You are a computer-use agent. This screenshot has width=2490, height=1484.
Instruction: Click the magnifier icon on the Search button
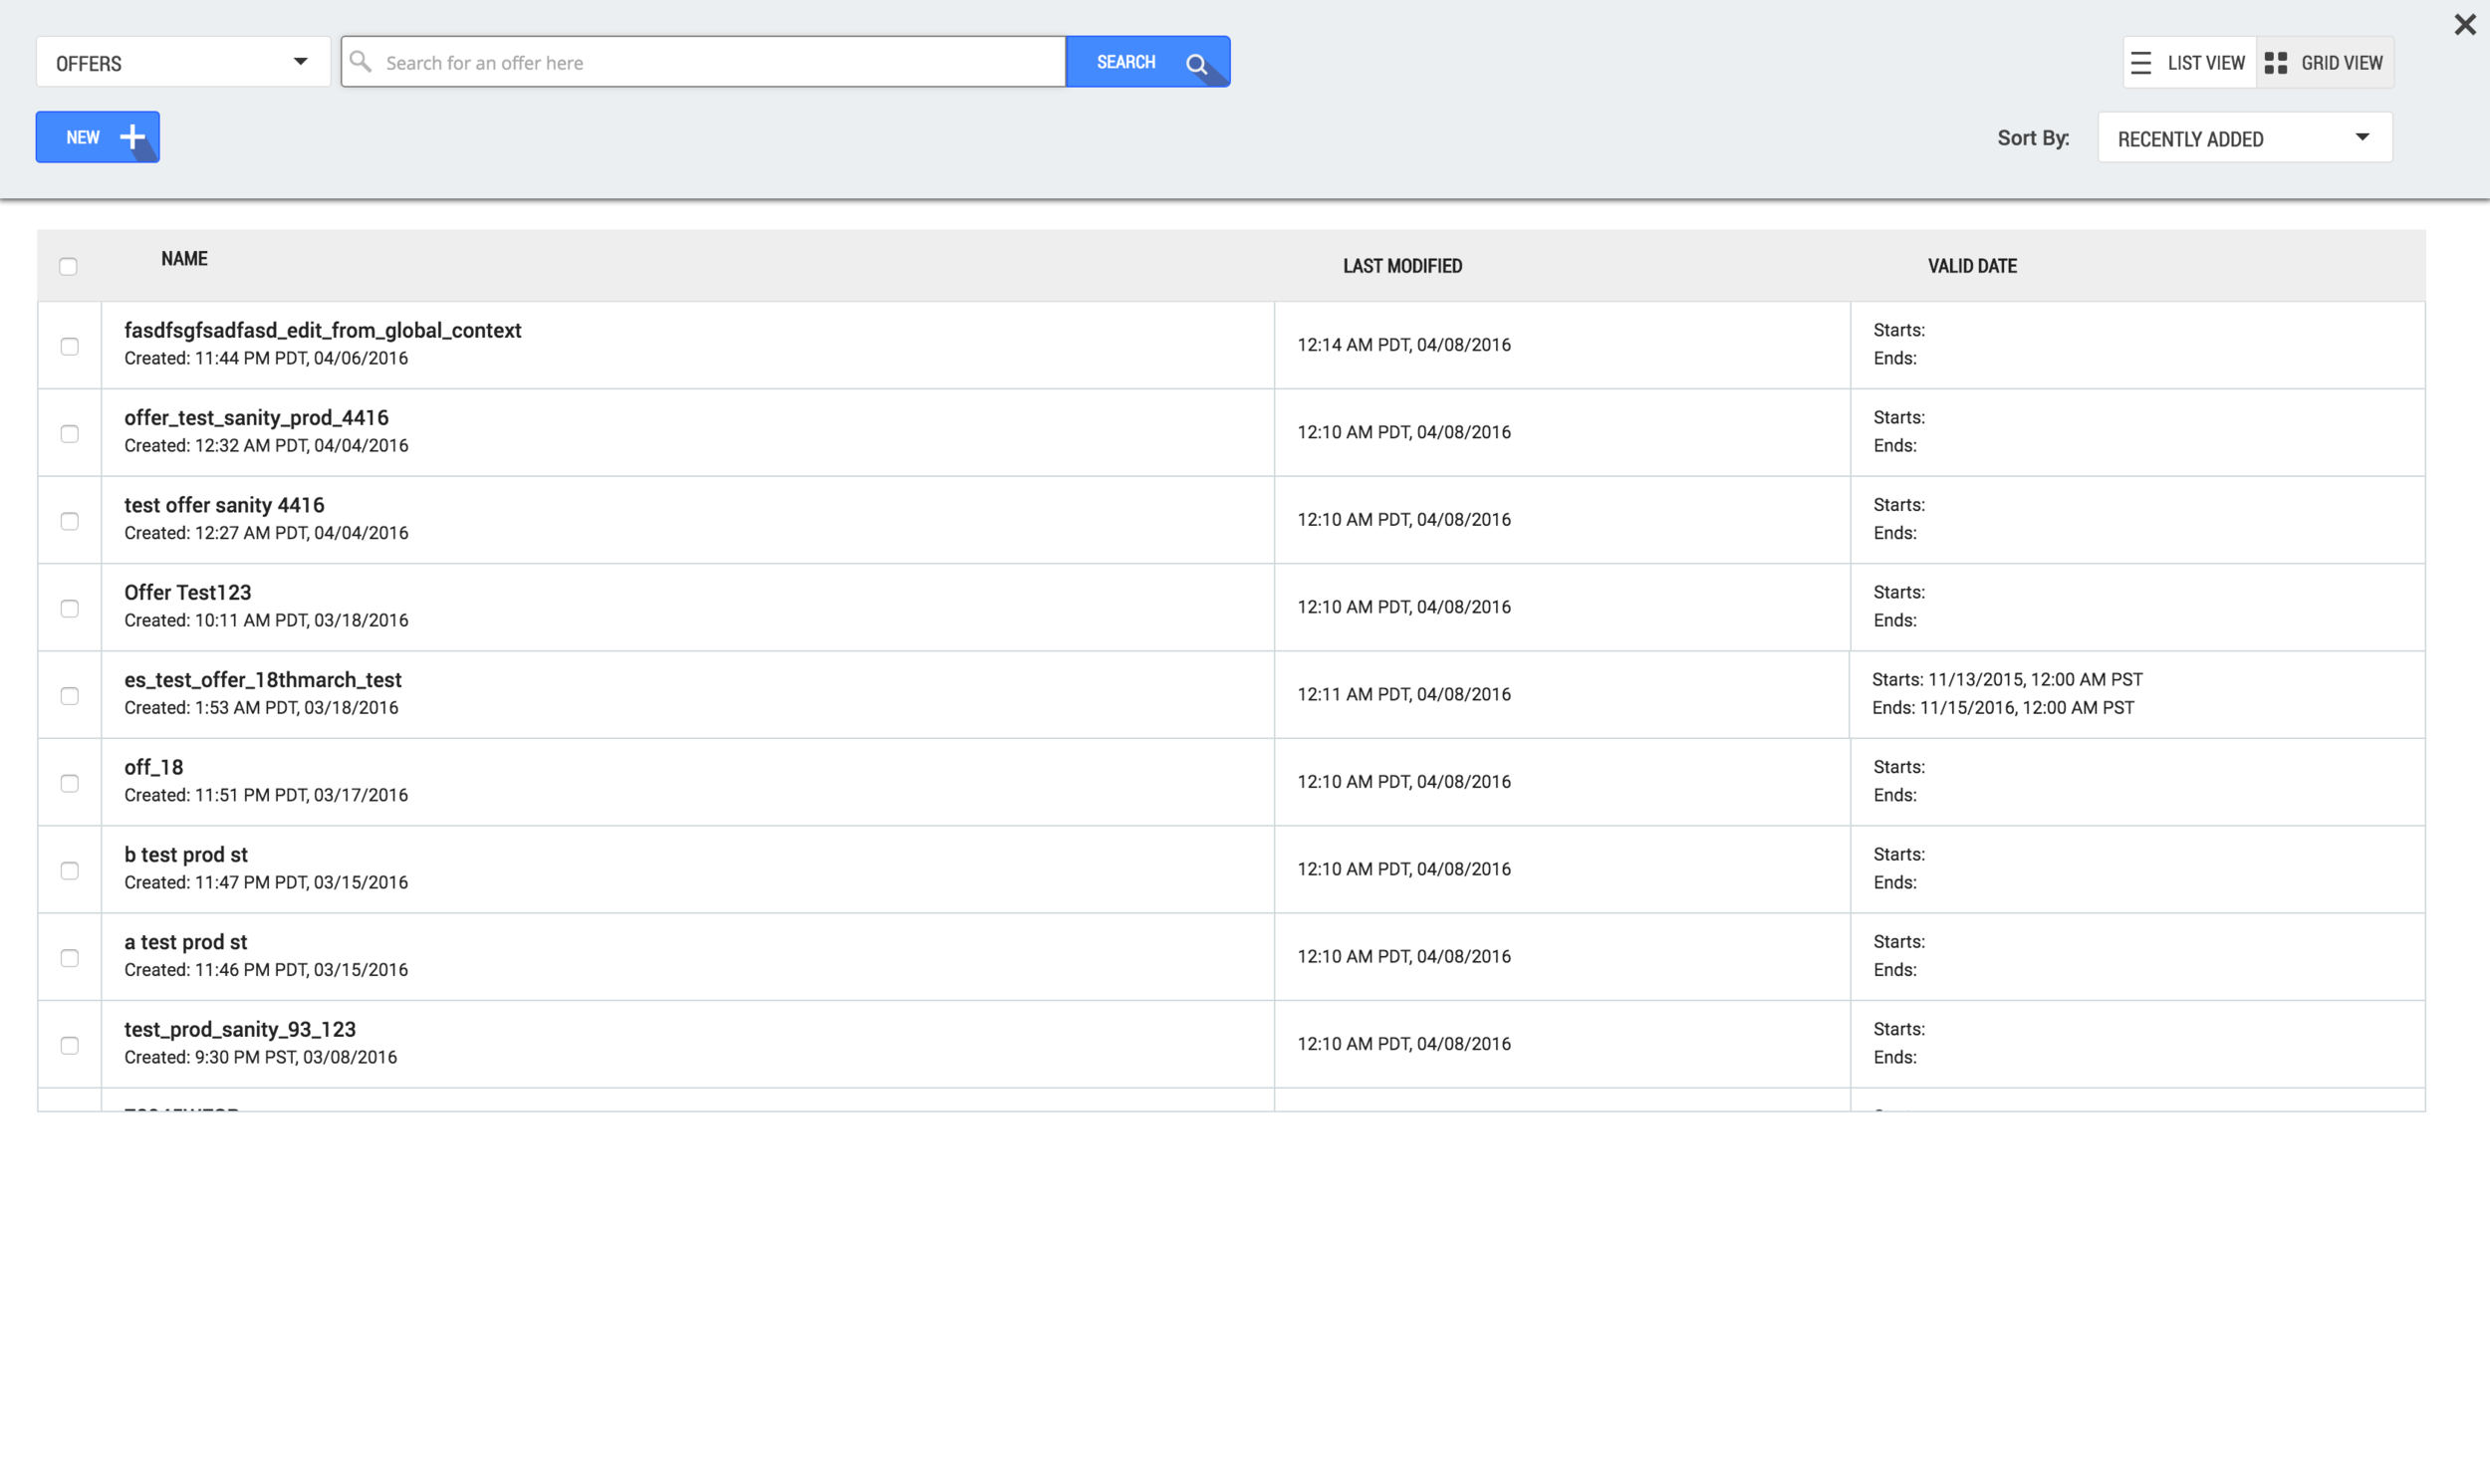1196,64
